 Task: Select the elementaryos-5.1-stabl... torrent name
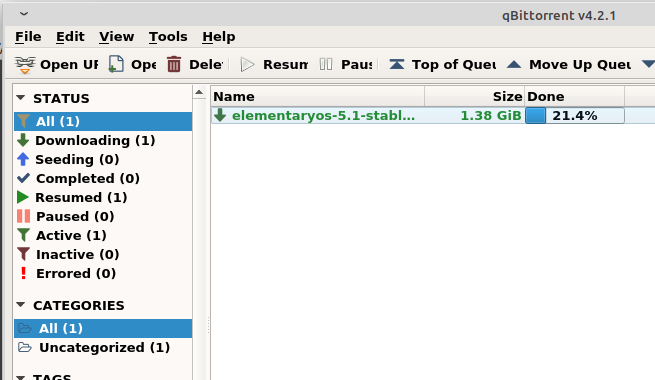(323, 116)
